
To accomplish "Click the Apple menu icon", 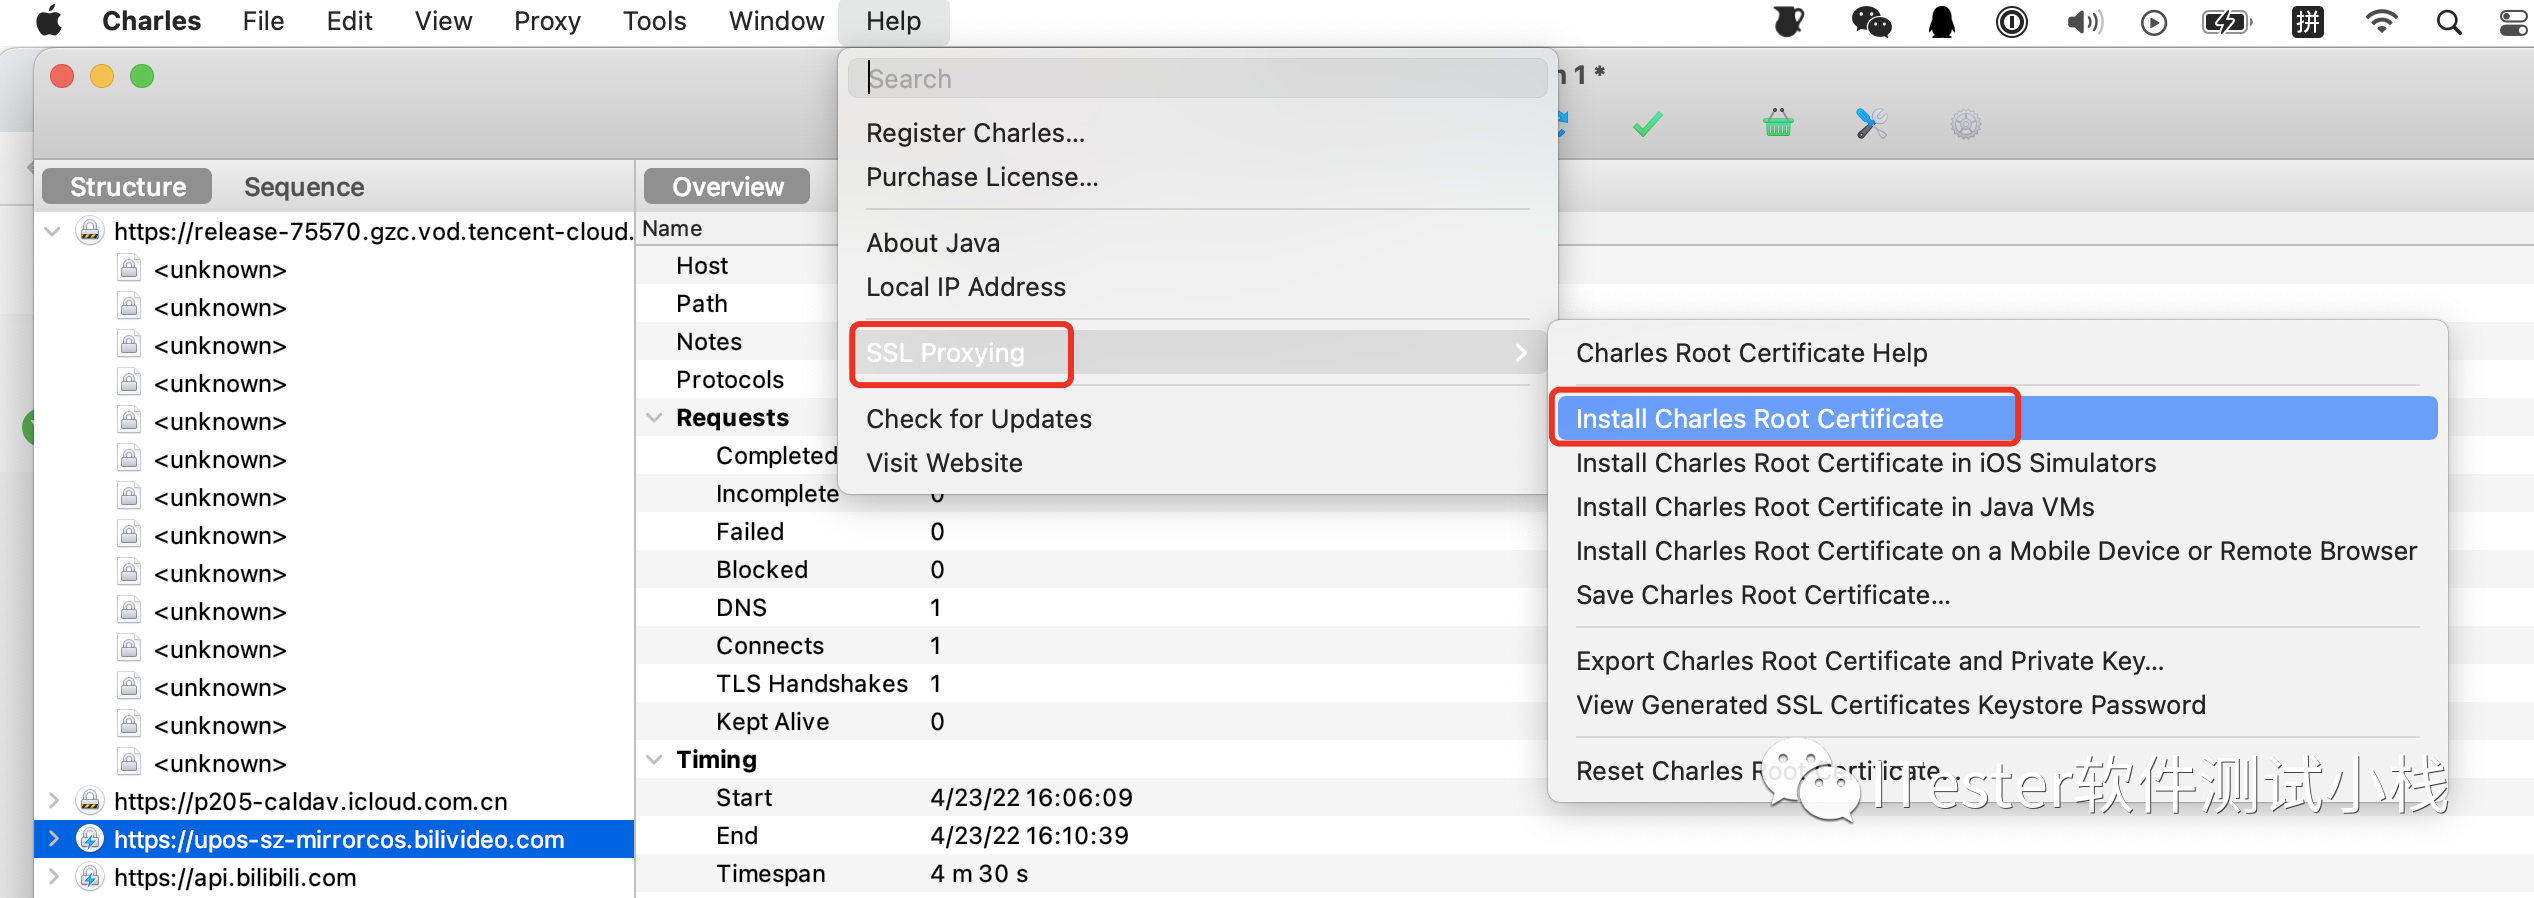I will pyautogui.click(x=48, y=21).
